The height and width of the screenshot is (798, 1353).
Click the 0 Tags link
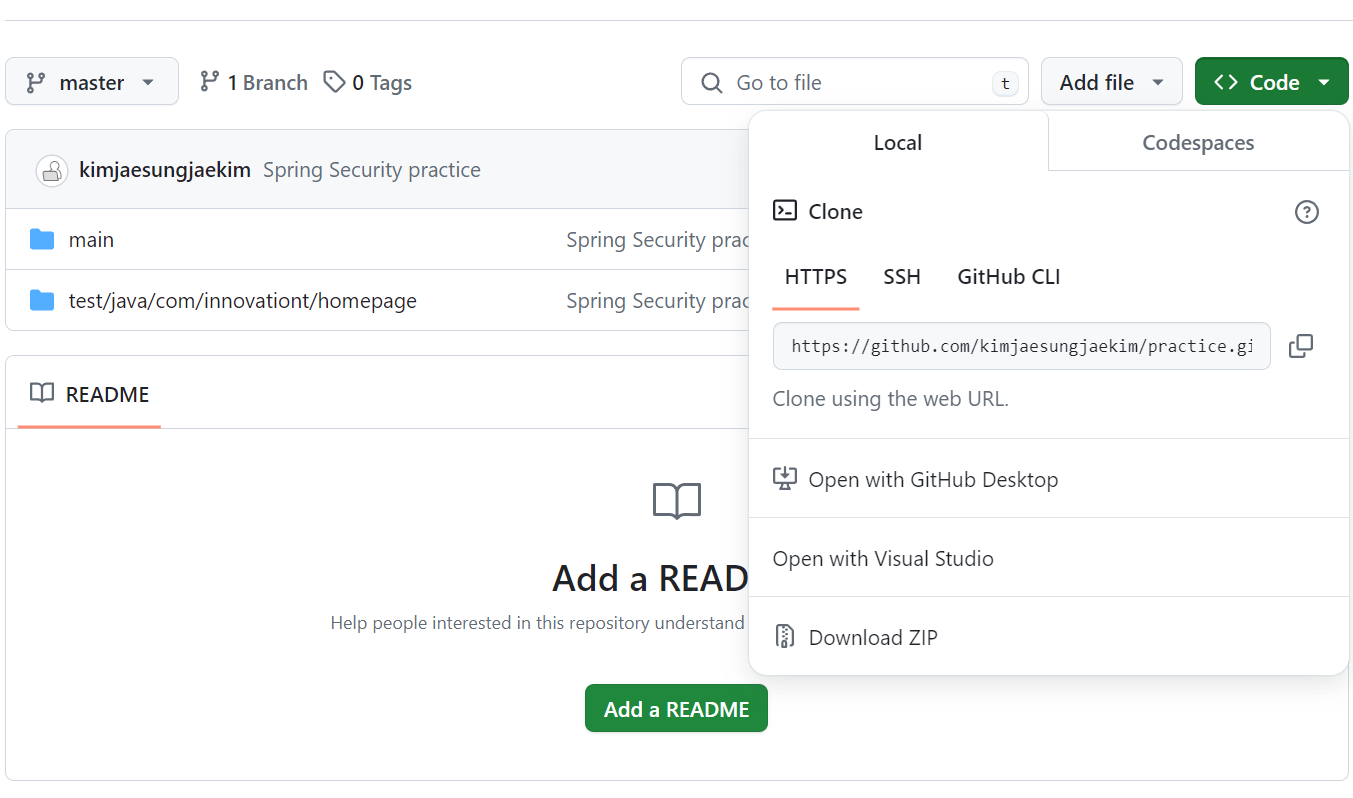368,82
